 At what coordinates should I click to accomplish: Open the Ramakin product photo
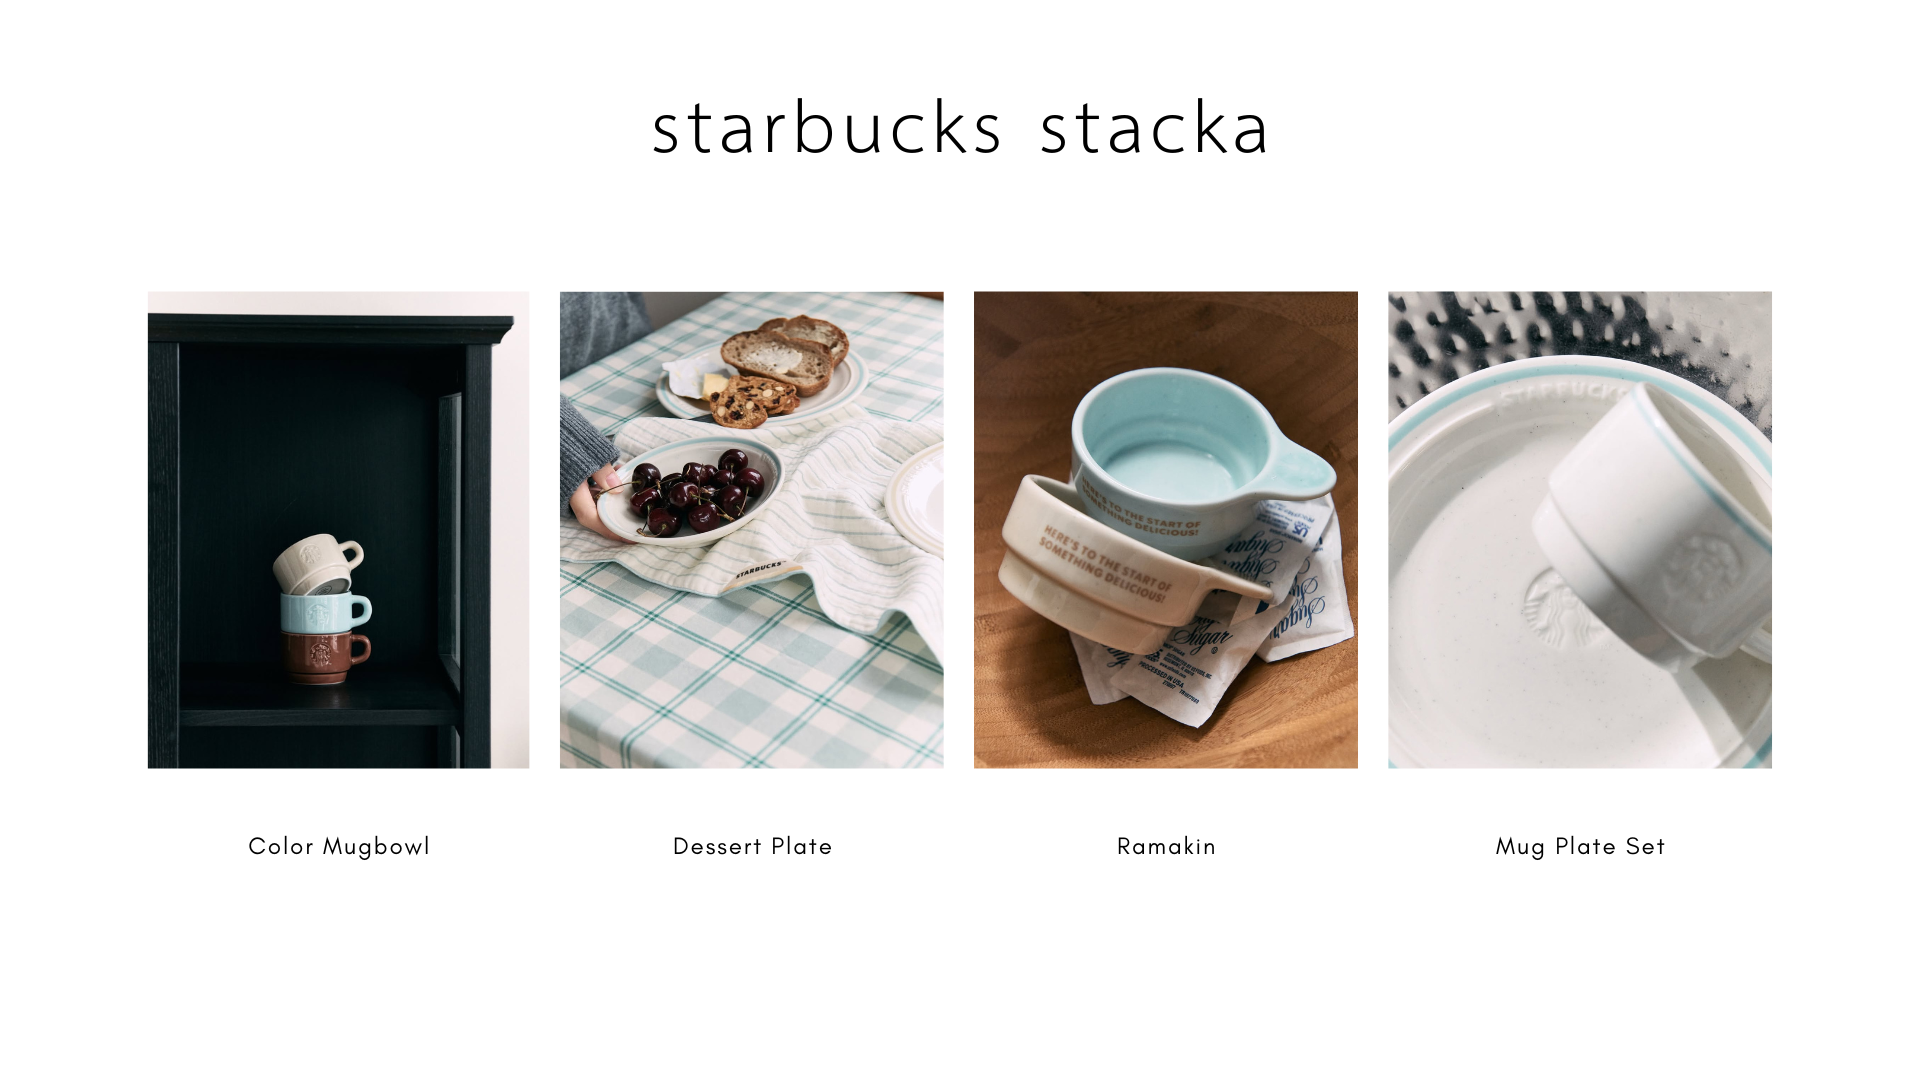click(1166, 530)
